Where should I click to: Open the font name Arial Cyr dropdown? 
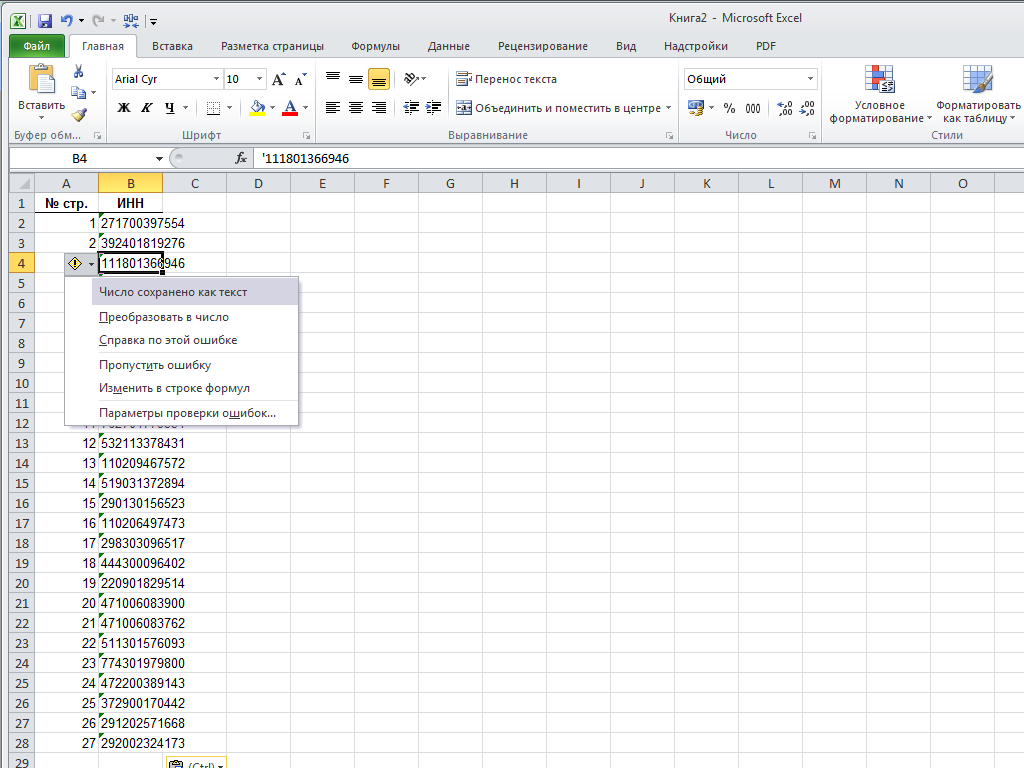pos(216,79)
